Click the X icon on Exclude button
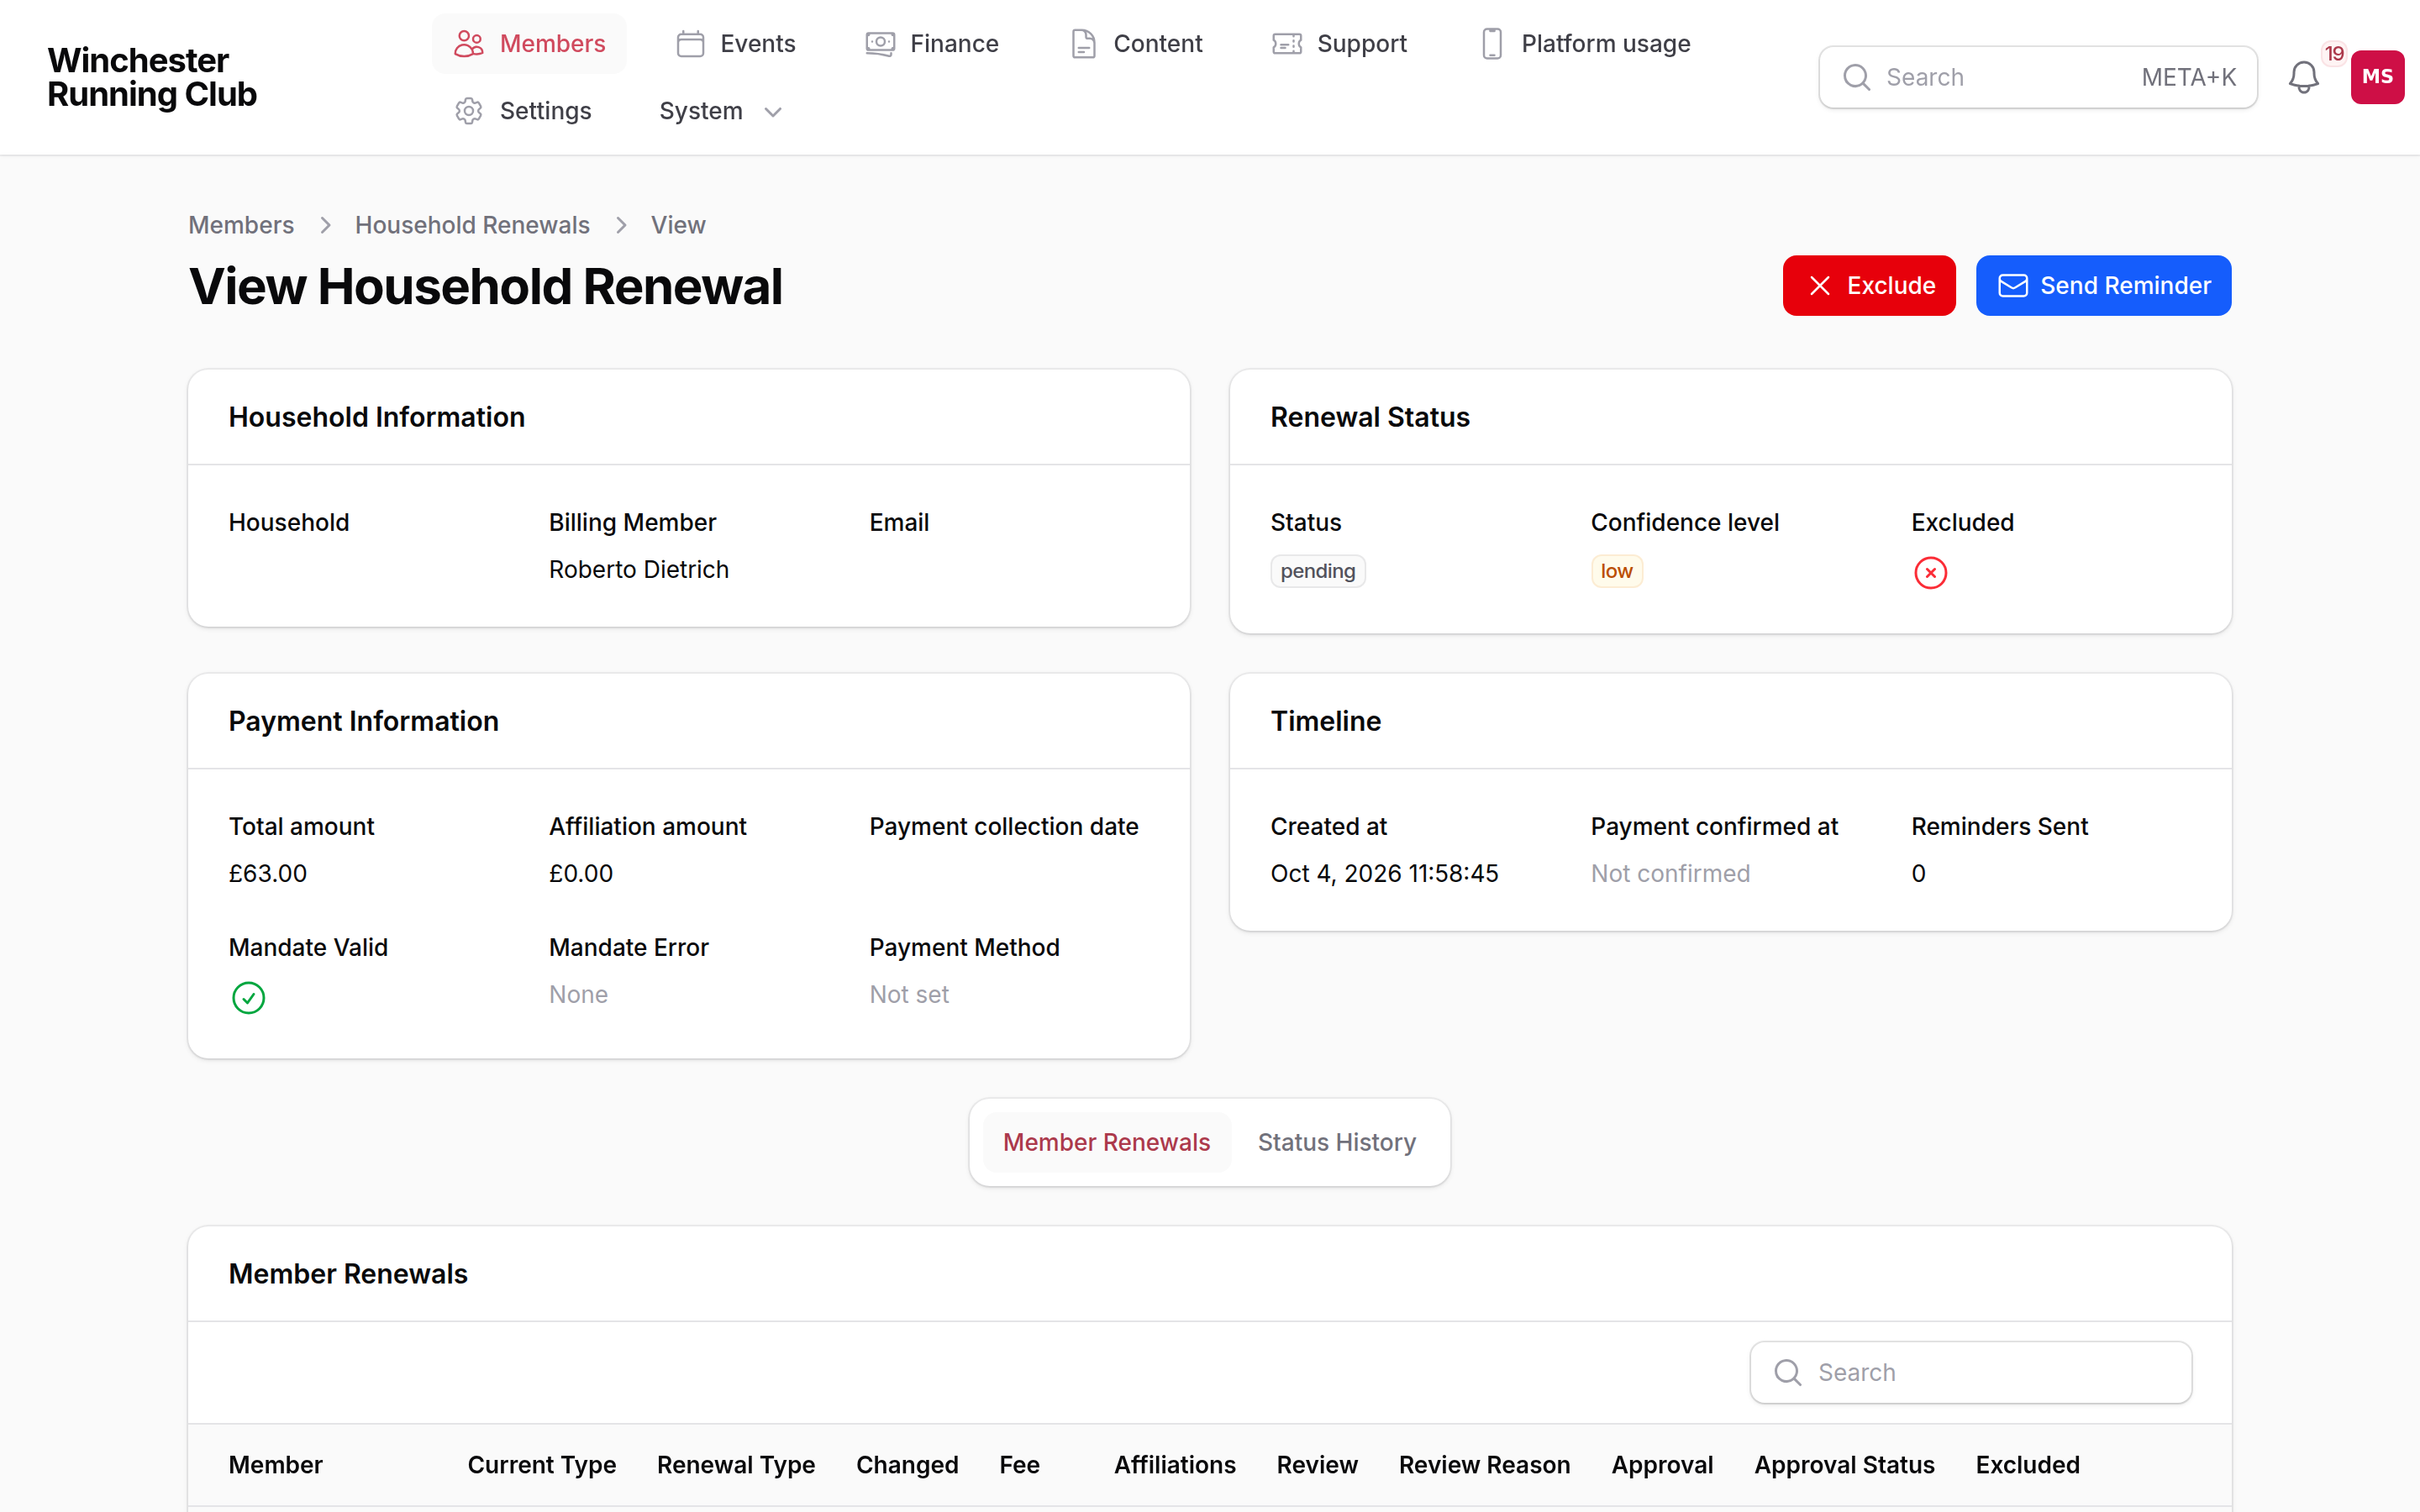This screenshot has width=2420, height=1512. click(x=1820, y=286)
